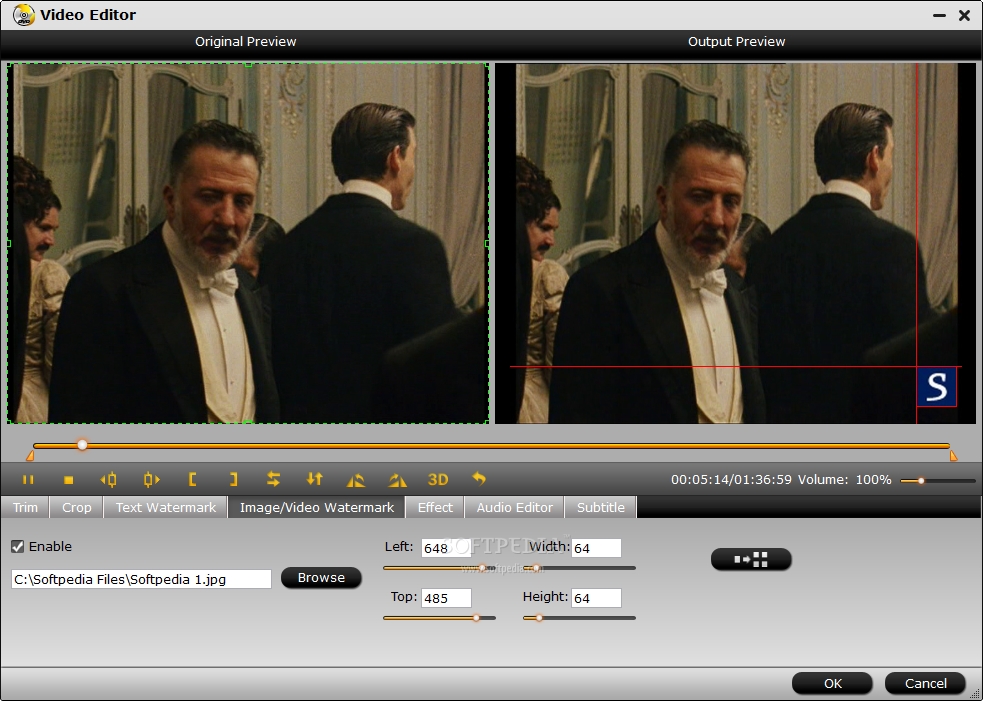Select the Image/Video Watermark tab
The image size is (983, 701).
[317, 507]
